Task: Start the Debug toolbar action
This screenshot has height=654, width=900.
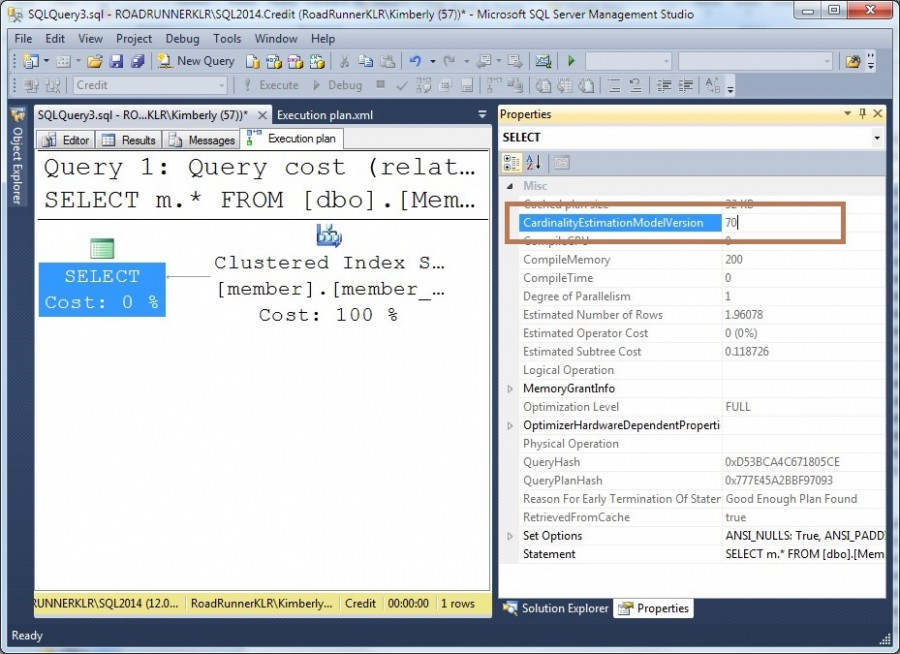Action: (x=340, y=86)
